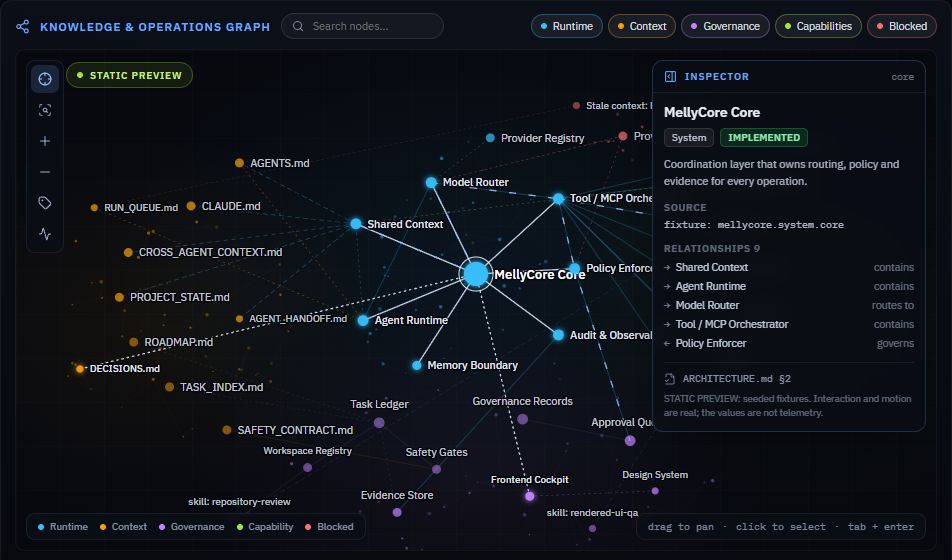This screenshot has width=952, height=560.
Task: Click the recenter graph crosshair icon
Action: (x=45, y=79)
